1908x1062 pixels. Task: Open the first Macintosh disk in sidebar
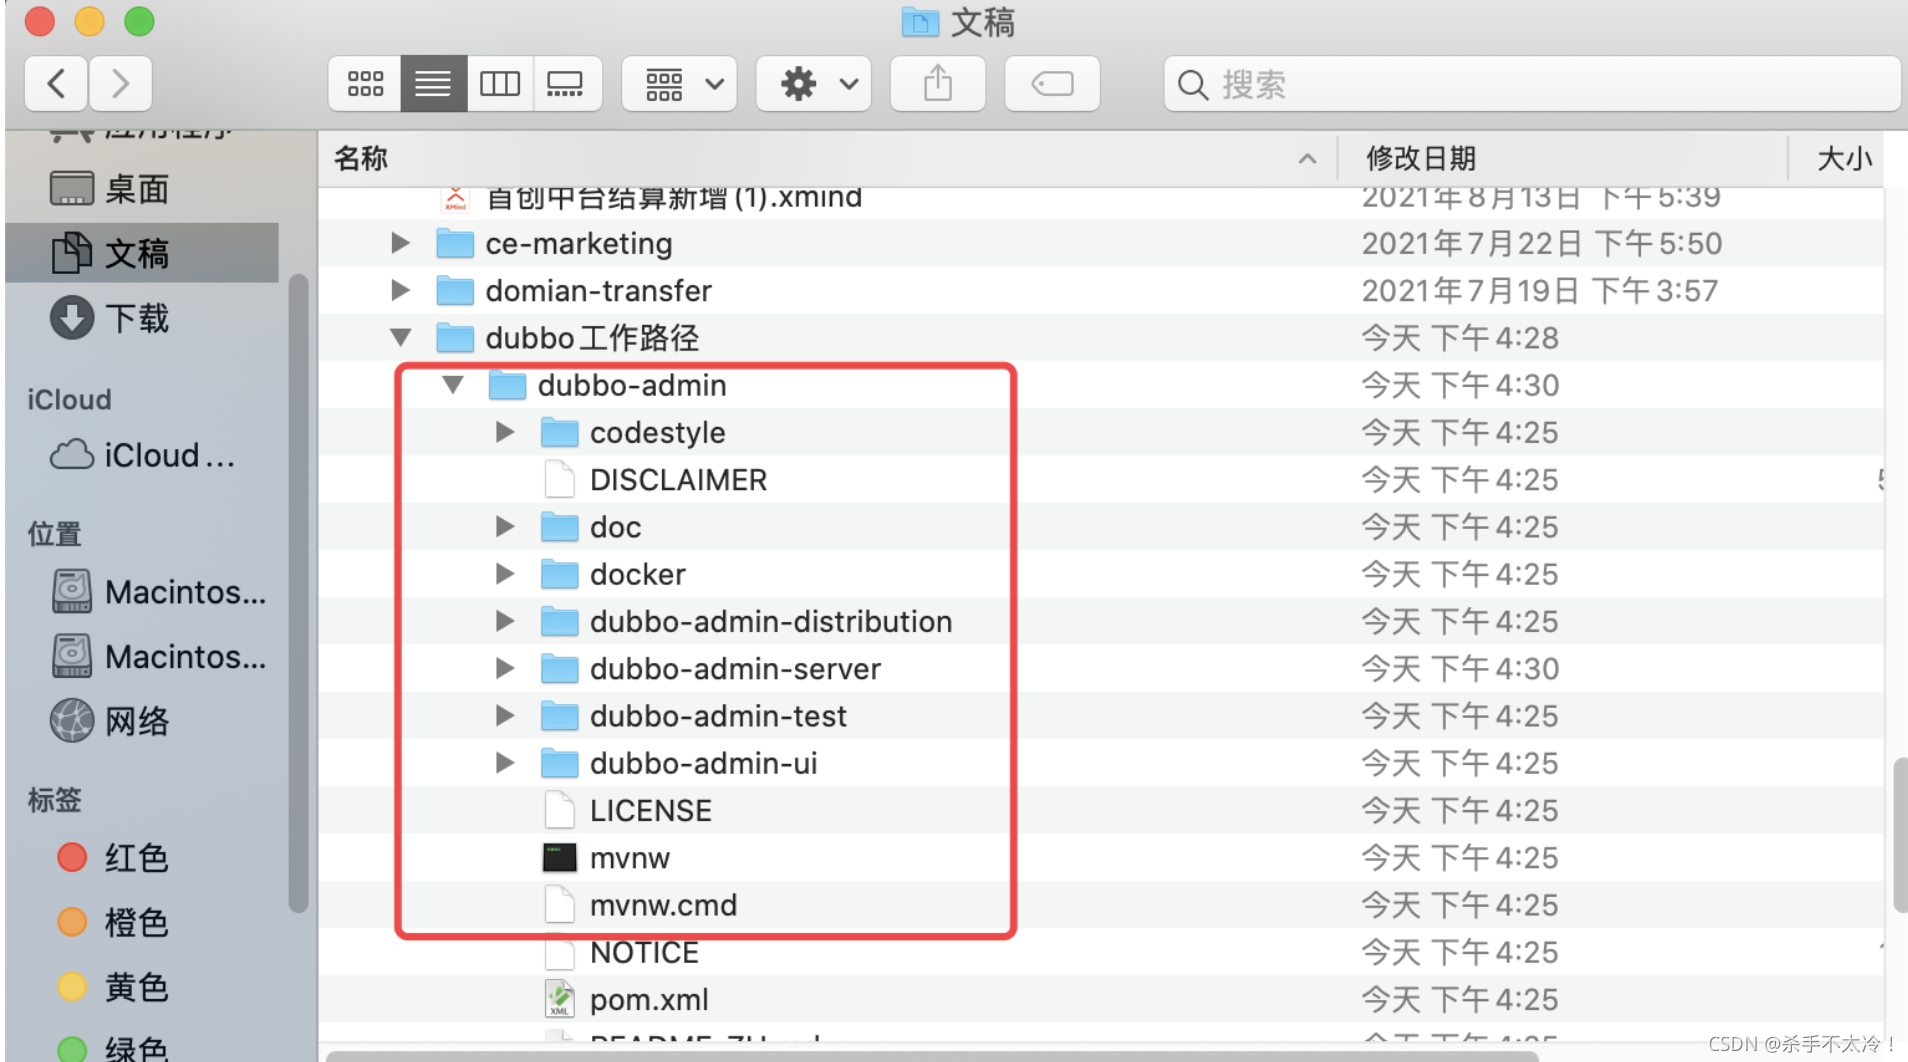tap(142, 592)
